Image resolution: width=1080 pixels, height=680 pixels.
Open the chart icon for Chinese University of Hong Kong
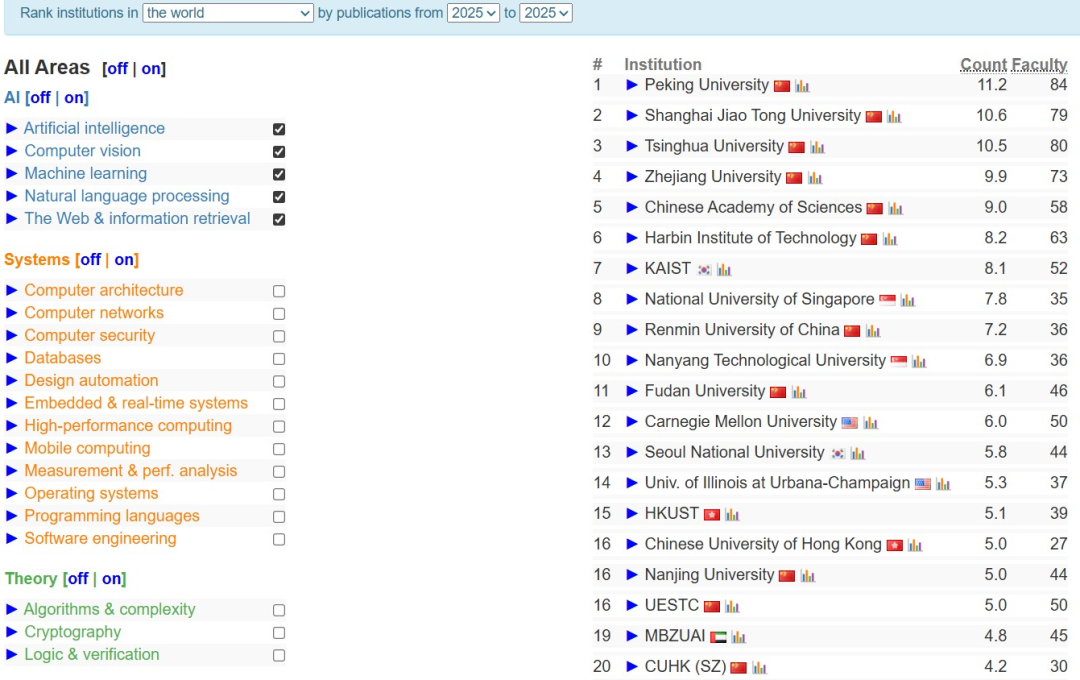point(915,545)
